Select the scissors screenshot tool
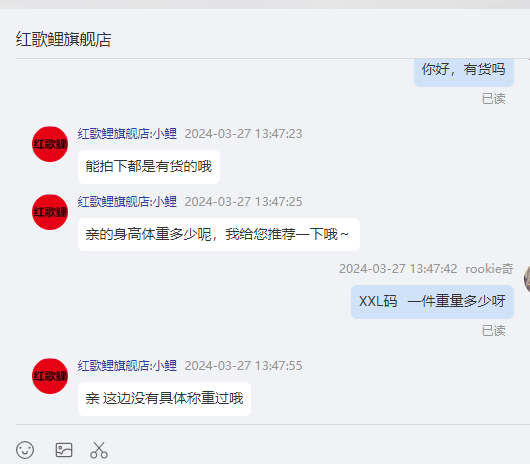This screenshot has width=530, height=464. [99, 450]
